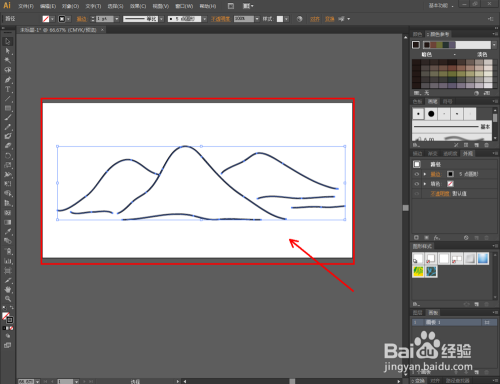Open the Type 文字(T) menu
This screenshot has height=384, width=500.
(93, 6)
